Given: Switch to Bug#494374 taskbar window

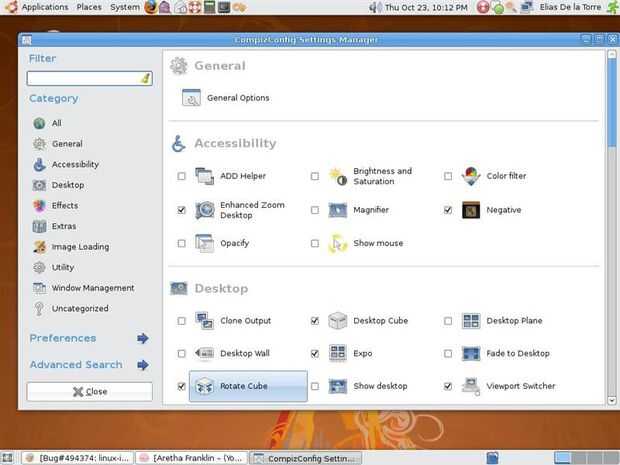Looking at the screenshot, I should [x=77, y=458].
